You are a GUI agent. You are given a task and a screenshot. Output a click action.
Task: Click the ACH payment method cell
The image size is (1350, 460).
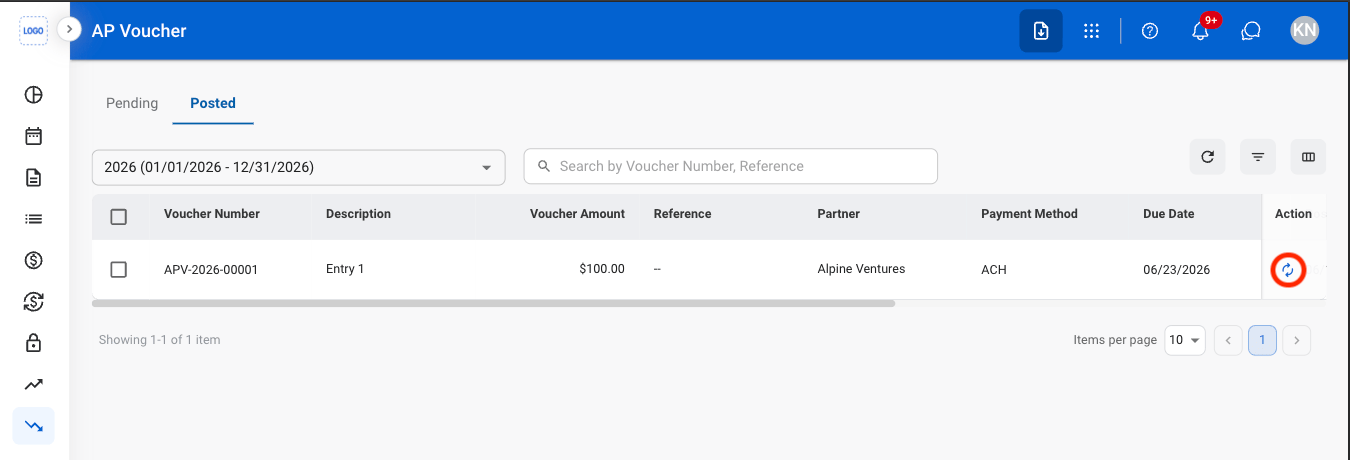coord(993,269)
